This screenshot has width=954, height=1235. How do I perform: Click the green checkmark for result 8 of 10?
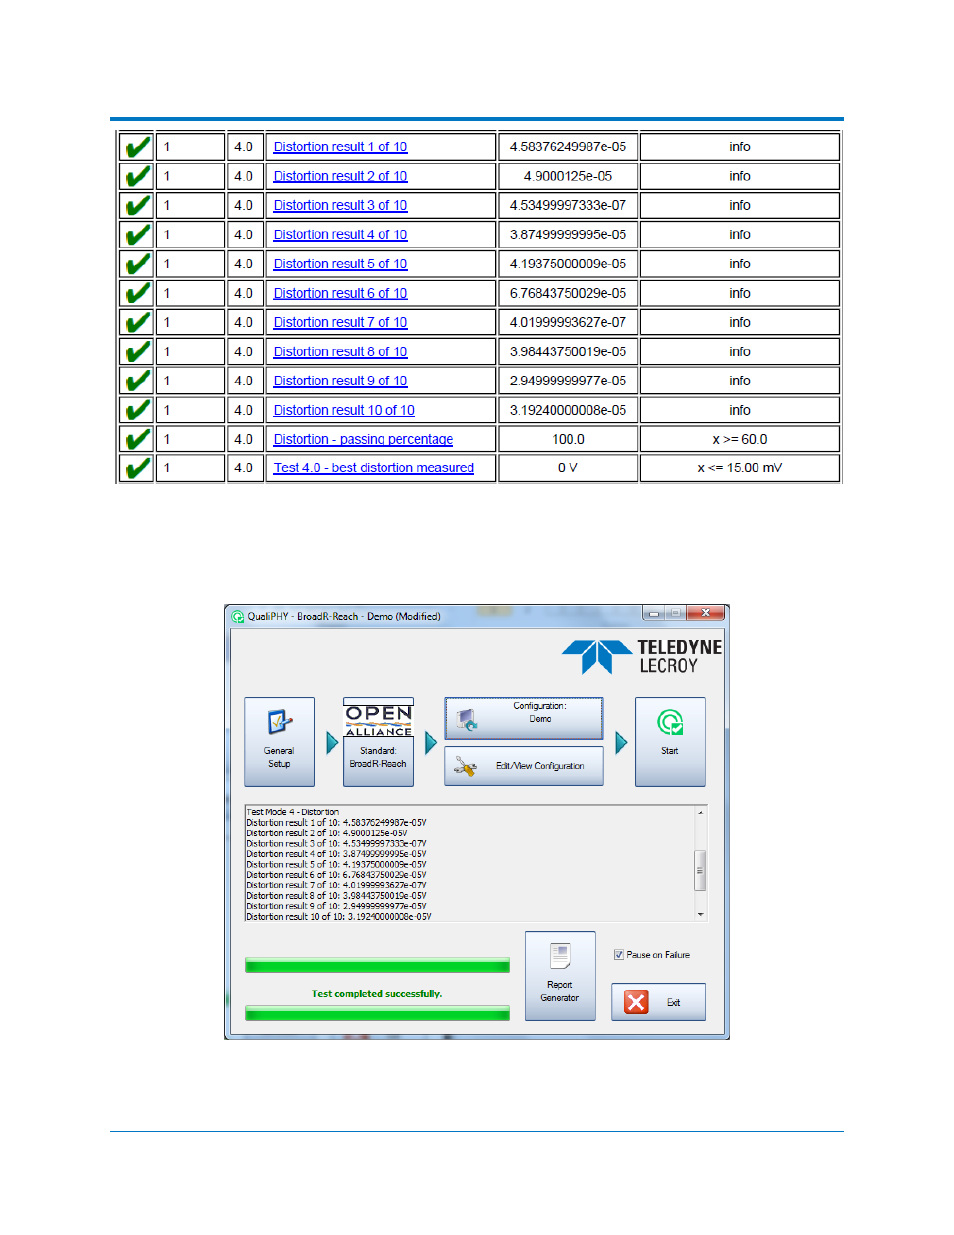point(137,352)
